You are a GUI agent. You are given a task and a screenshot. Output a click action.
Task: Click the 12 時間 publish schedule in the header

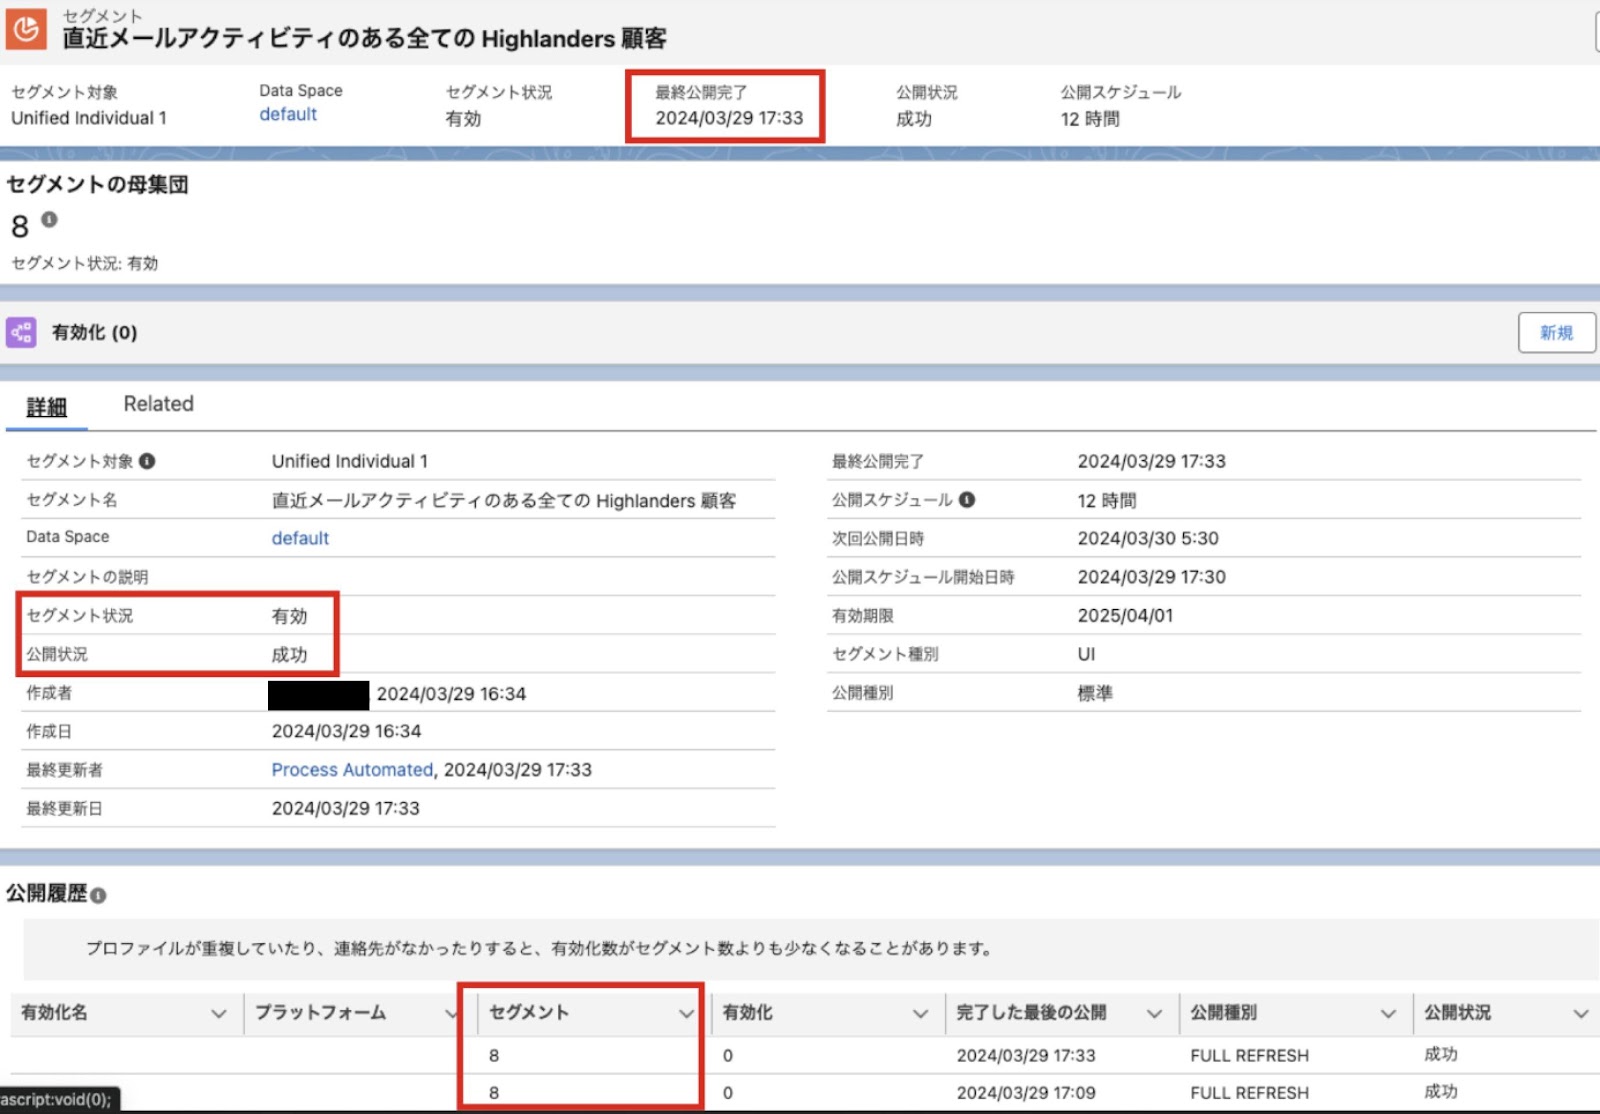tap(1090, 119)
